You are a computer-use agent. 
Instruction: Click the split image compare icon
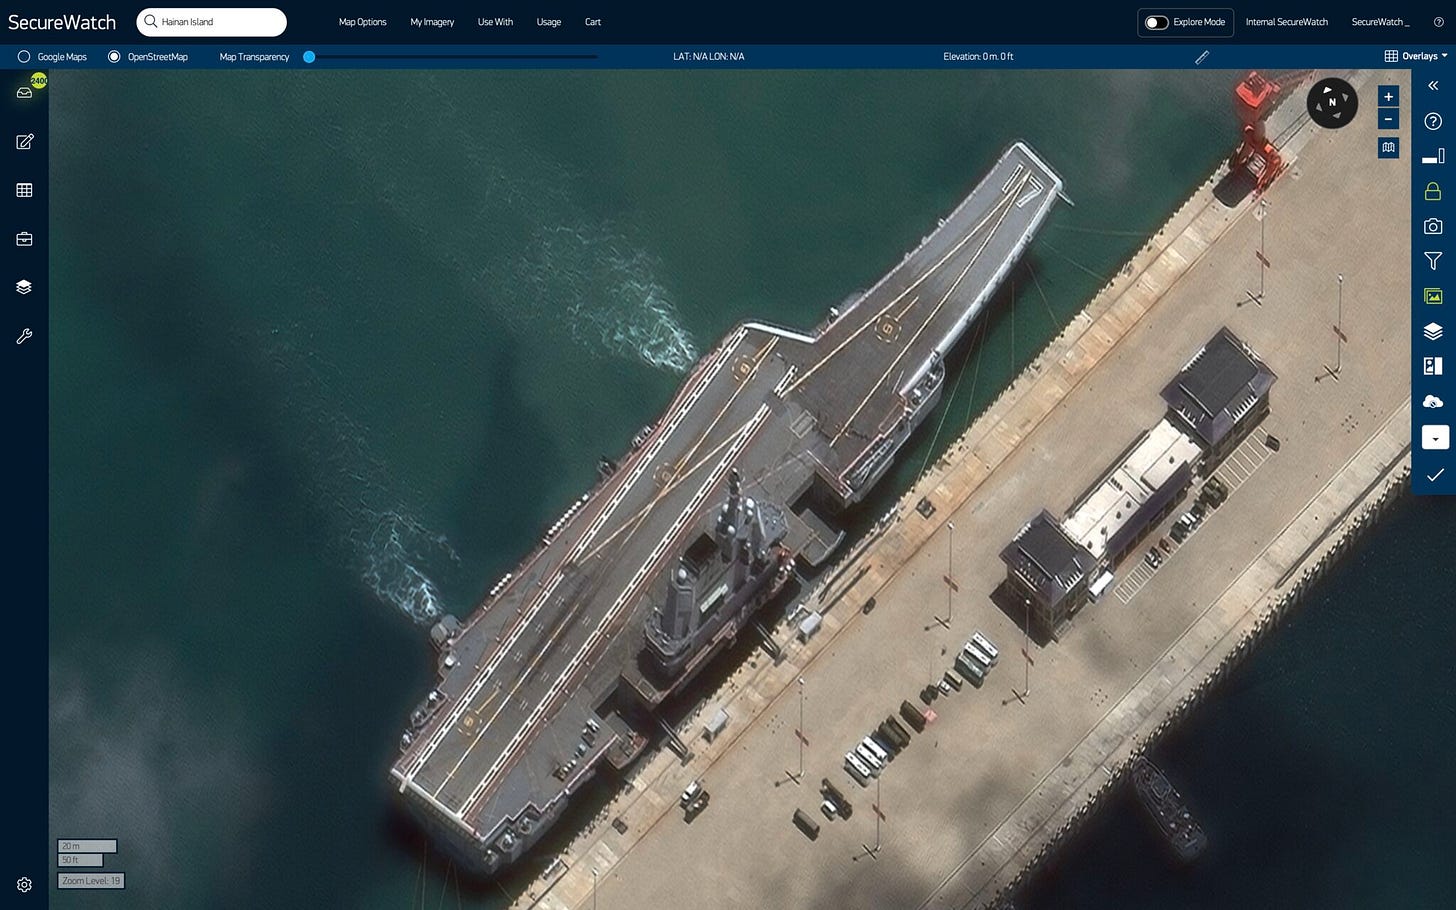point(1433,366)
